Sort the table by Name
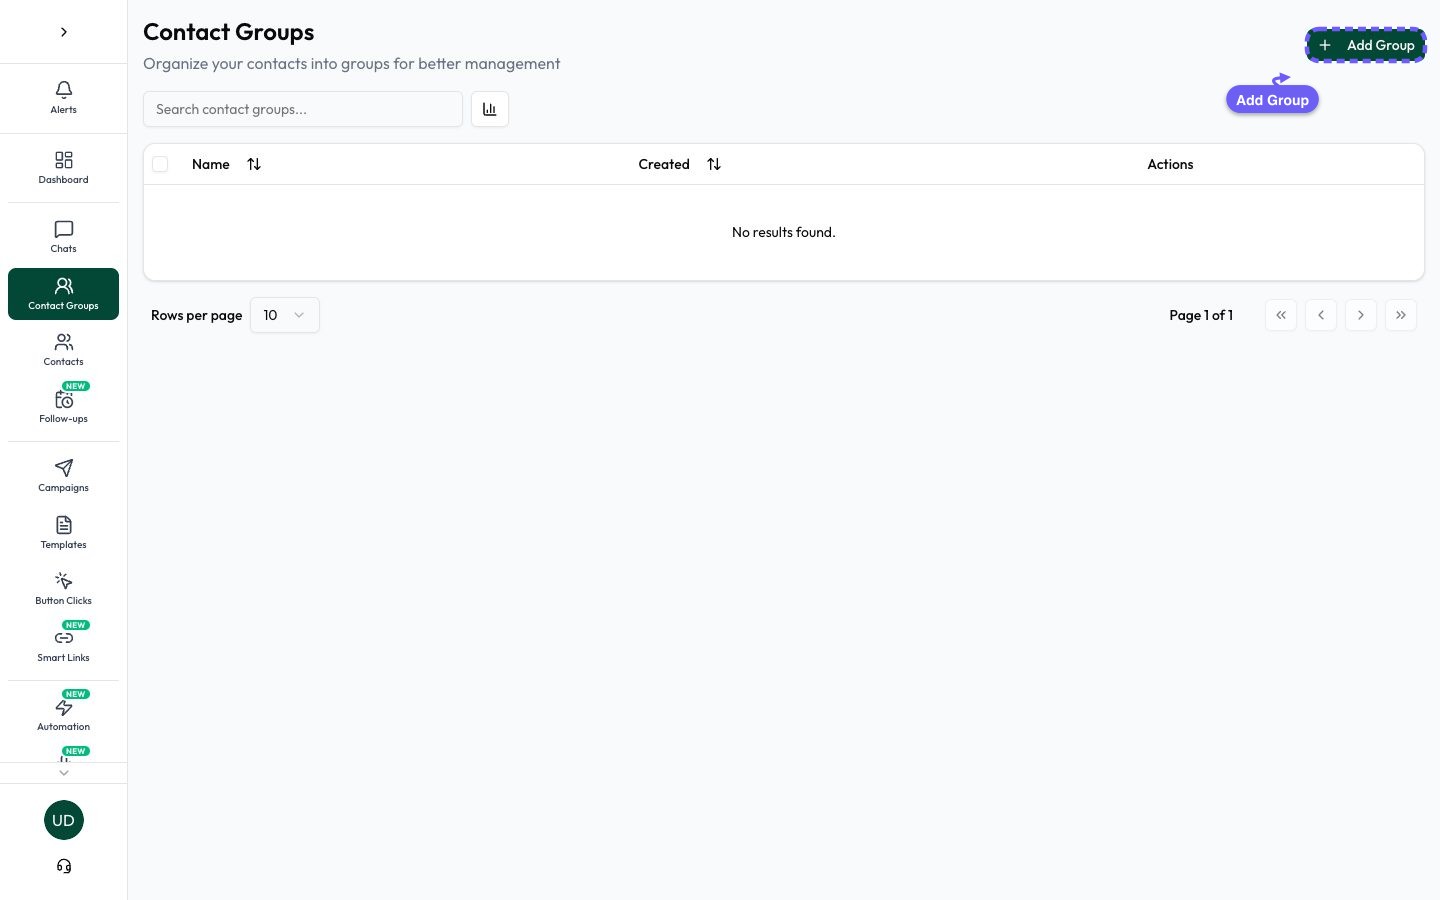The image size is (1440, 900). (226, 164)
